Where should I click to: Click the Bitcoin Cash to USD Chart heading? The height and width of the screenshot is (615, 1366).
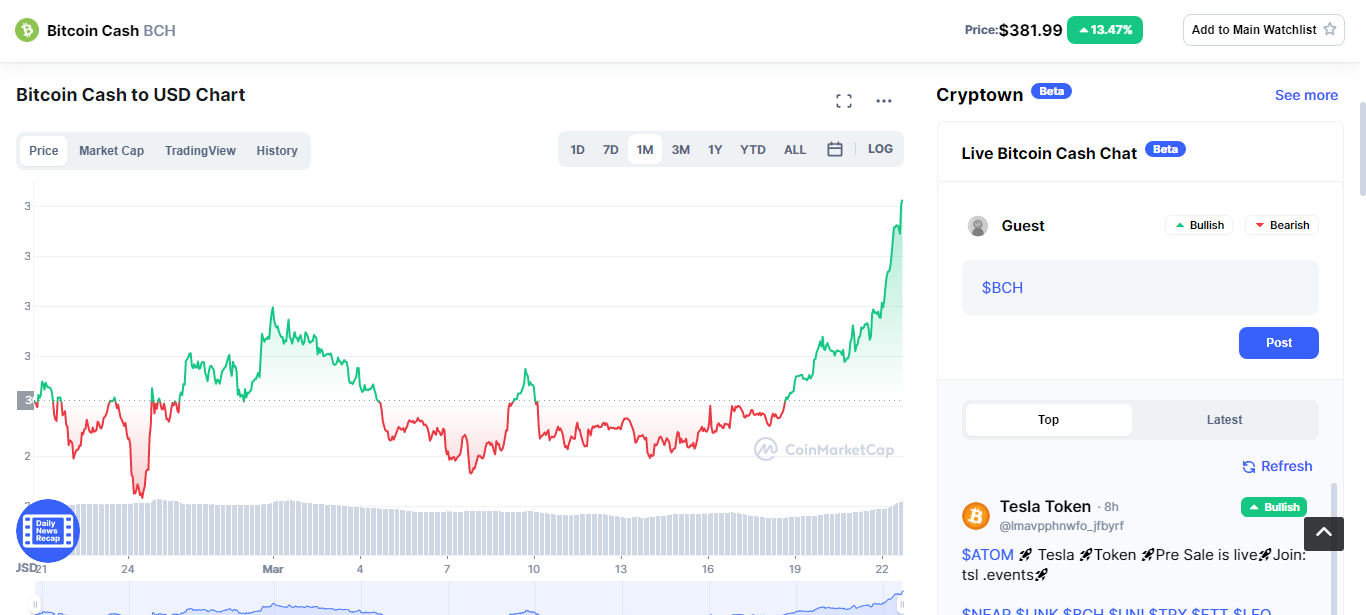(131, 95)
